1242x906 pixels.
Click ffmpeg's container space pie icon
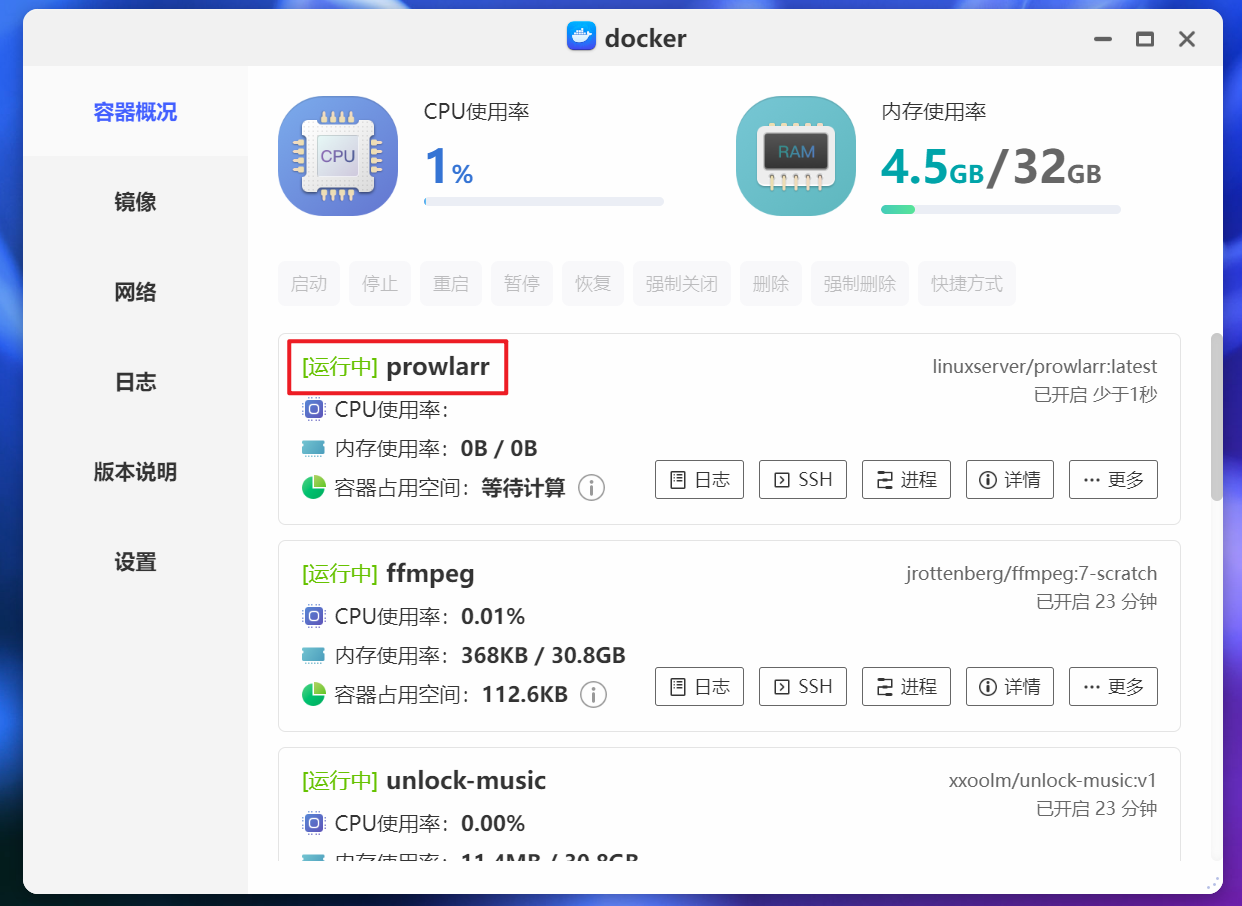(x=314, y=694)
